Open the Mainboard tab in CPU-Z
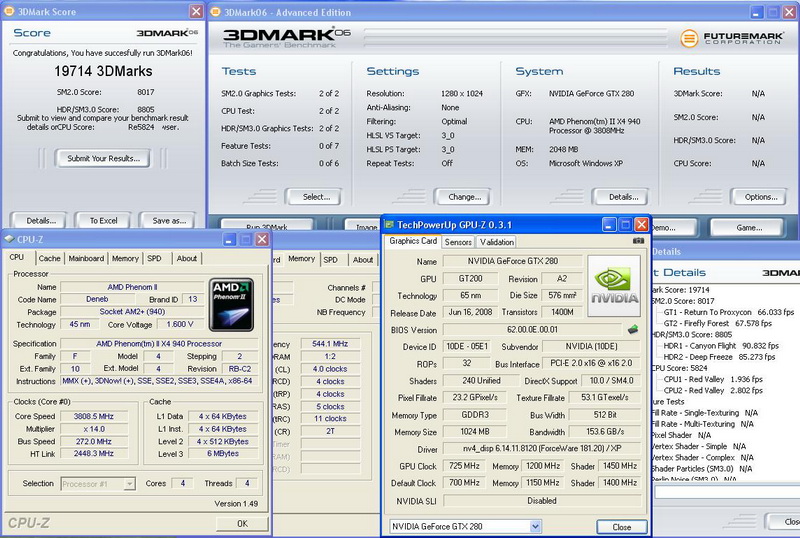 pos(86,258)
